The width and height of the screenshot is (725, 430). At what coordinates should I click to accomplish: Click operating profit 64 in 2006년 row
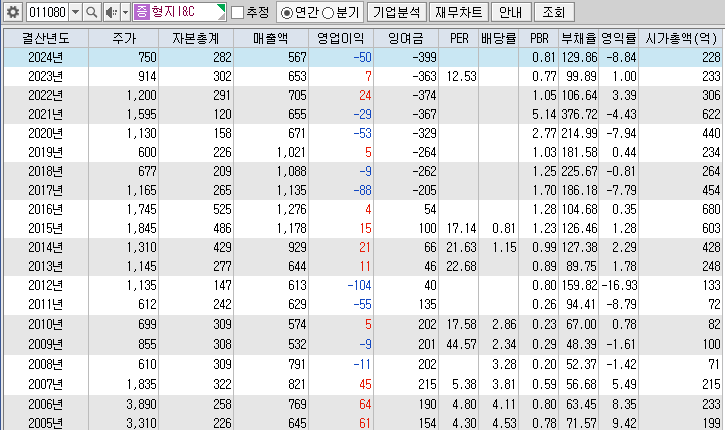[x=365, y=404]
